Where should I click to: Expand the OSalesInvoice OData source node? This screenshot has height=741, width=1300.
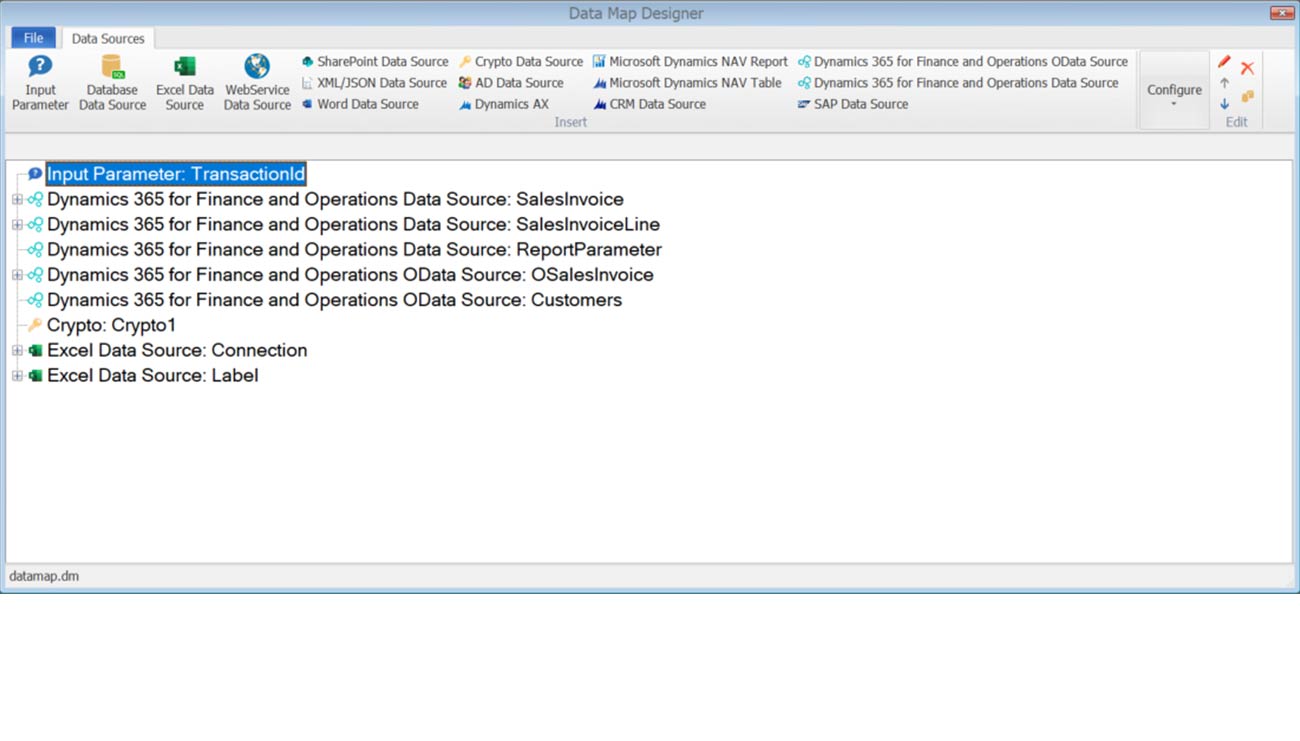pyautogui.click(x=17, y=275)
